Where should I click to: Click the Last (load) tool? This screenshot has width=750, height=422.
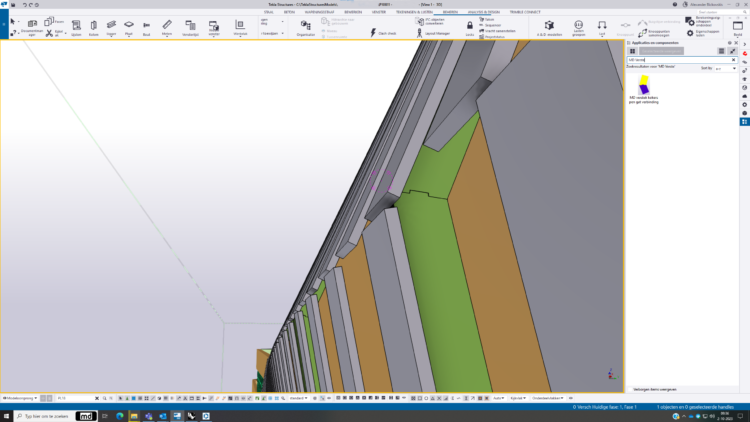(602, 26)
